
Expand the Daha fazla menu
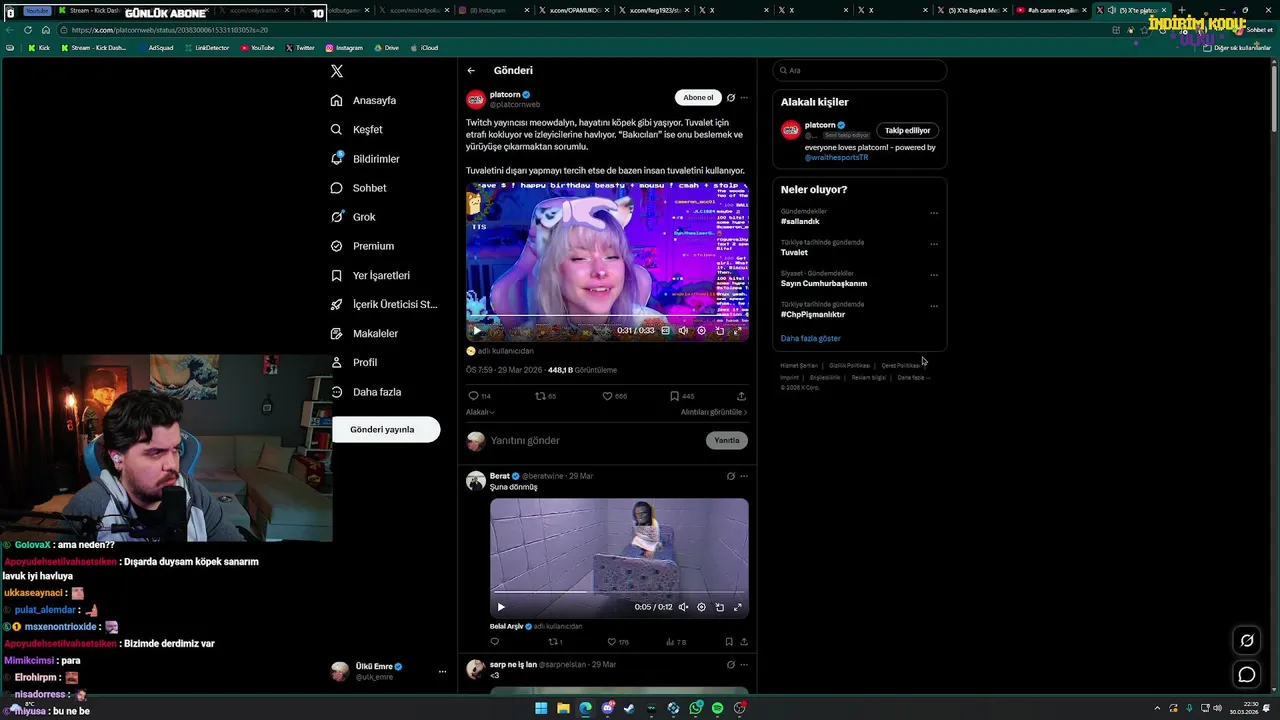366,392
